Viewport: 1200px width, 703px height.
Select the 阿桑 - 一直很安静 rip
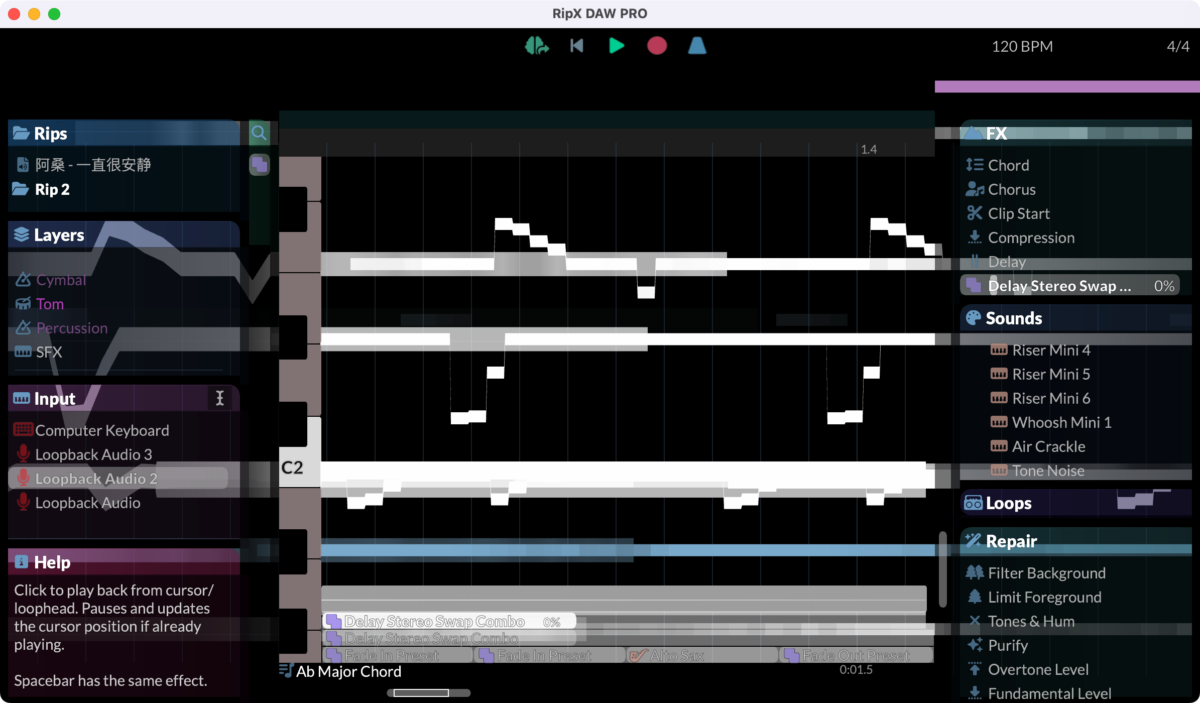click(93, 165)
